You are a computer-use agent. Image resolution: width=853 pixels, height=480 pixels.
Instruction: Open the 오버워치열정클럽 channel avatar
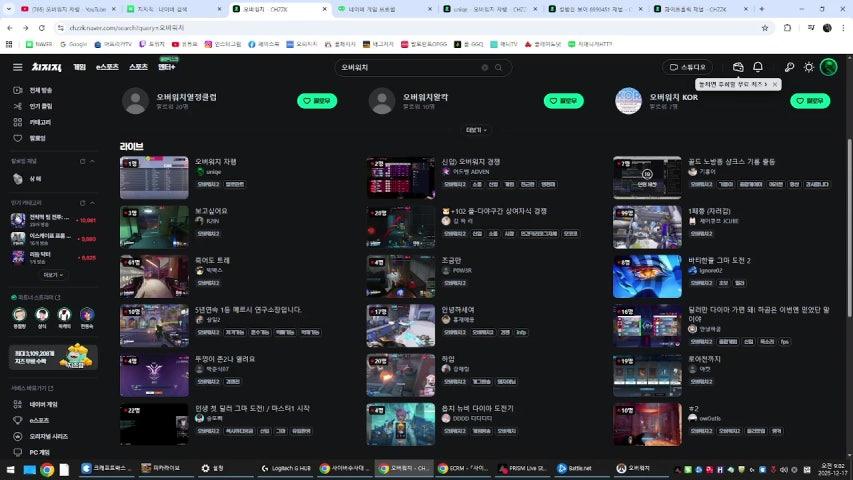(135, 101)
